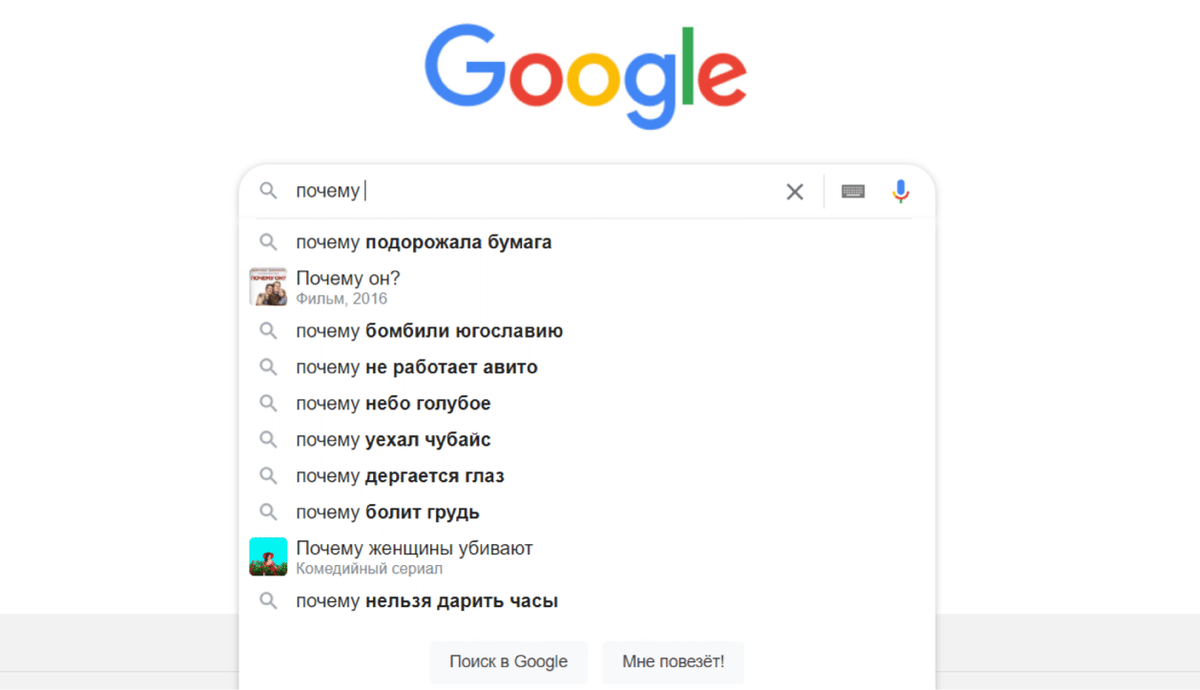Click magnifier icon beside 'почему нельзя дарить часы'
The height and width of the screenshot is (690, 1200).
click(x=268, y=600)
